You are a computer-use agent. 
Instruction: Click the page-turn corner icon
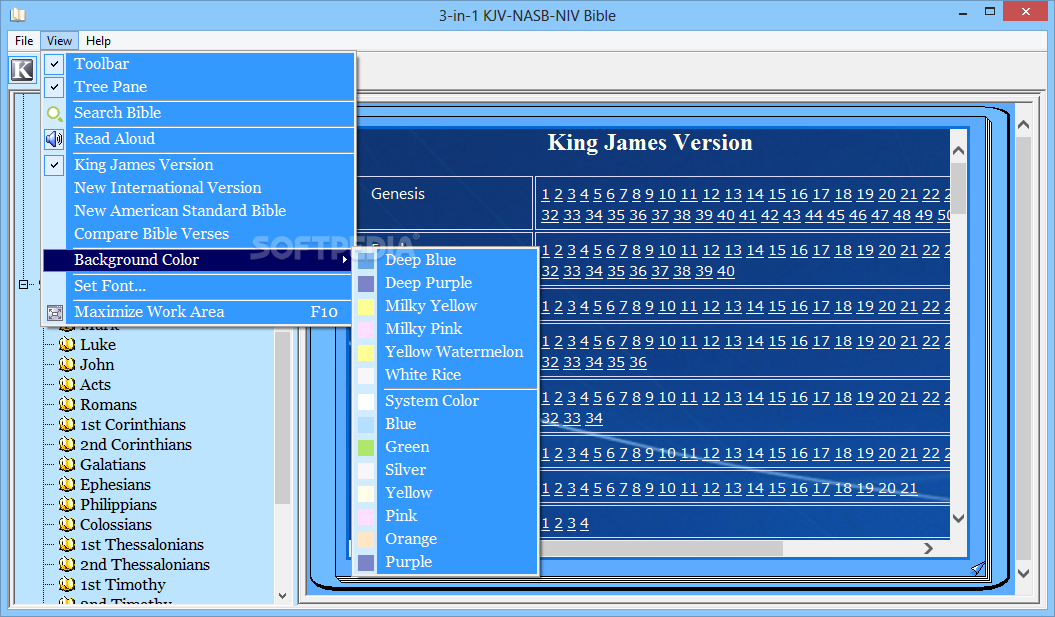pos(978,569)
